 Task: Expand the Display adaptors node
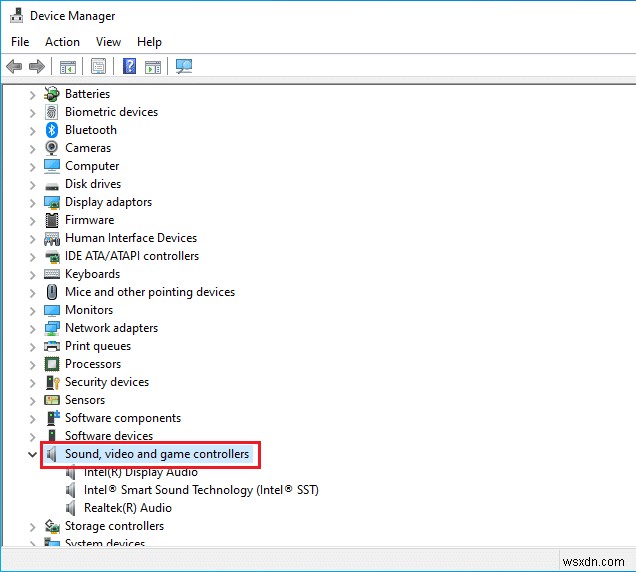tap(32, 203)
